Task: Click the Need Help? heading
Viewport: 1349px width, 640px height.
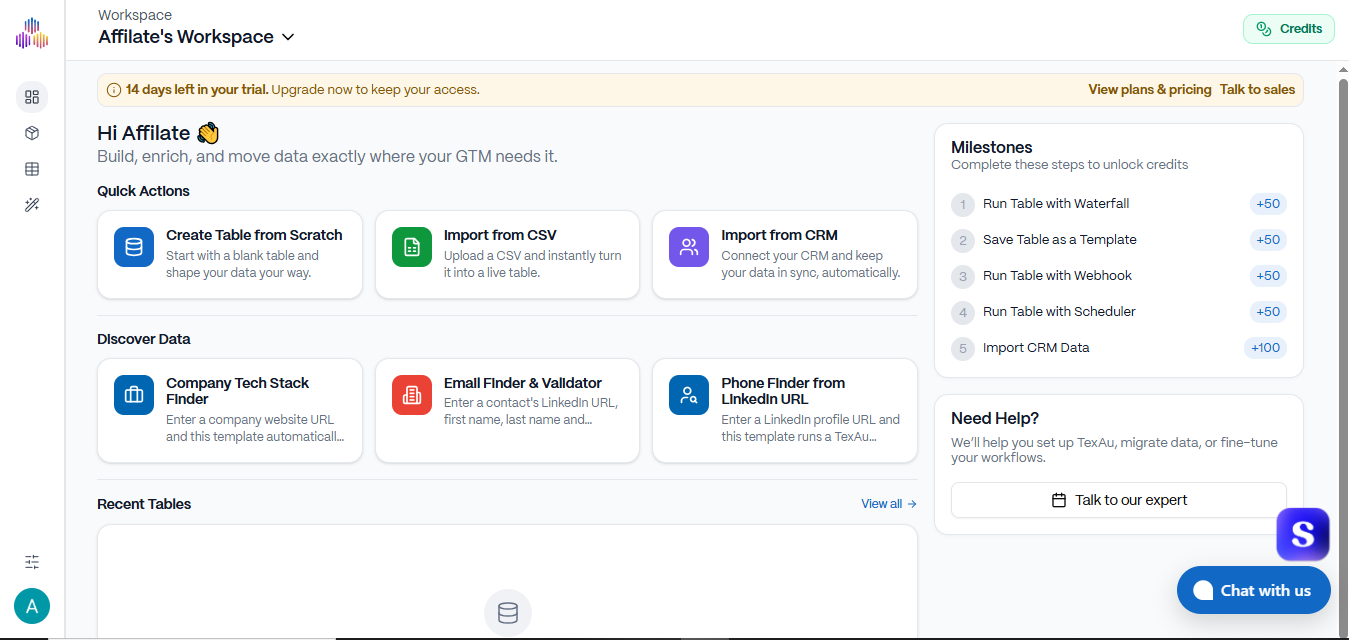Action: pos(995,418)
